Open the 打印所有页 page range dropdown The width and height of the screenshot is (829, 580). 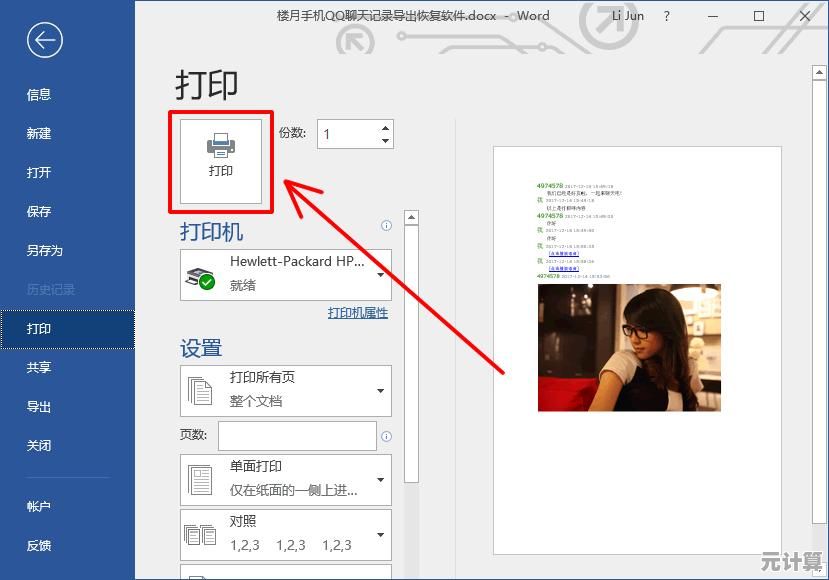tap(380, 391)
